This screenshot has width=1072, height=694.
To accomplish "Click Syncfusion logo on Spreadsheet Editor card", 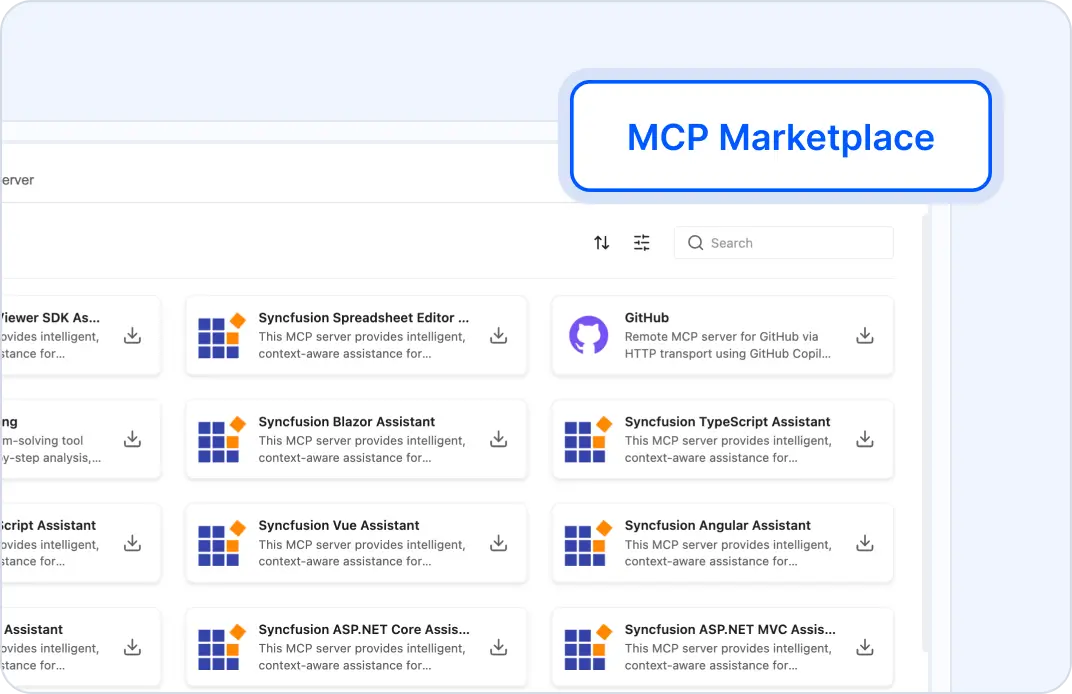I will 222,336.
